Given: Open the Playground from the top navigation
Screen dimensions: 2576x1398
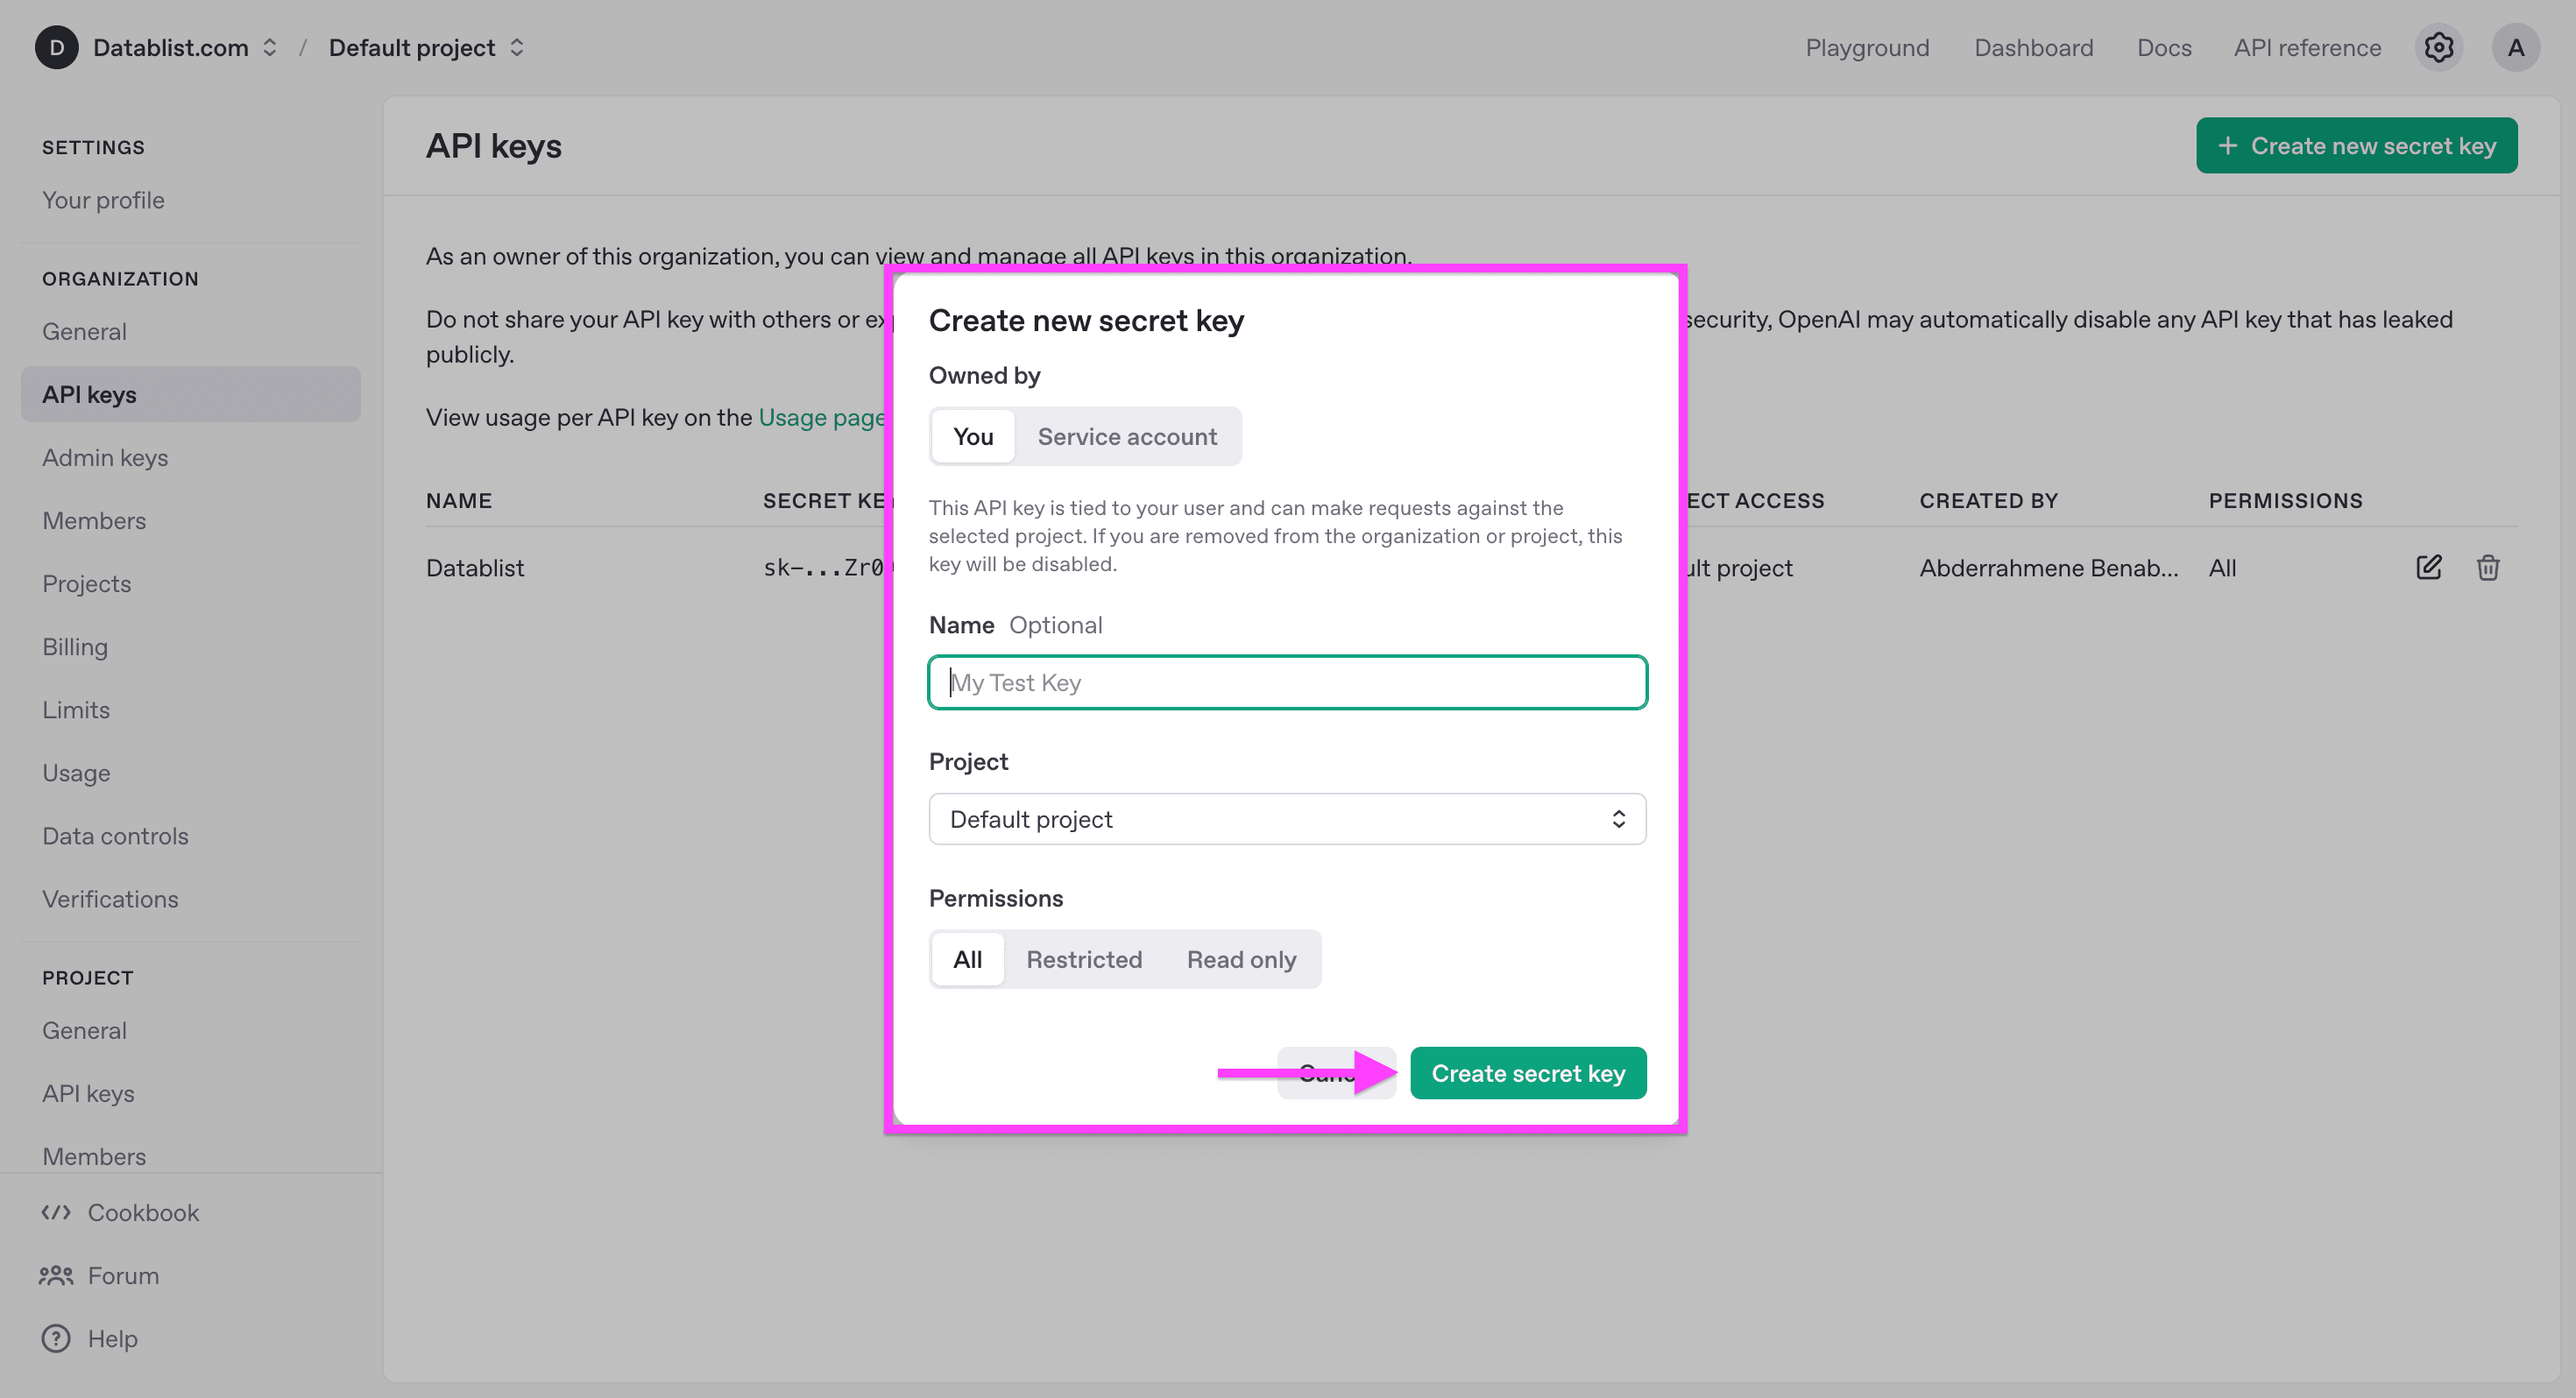Looking at the screenshot, I should click(x=1866, y=47).
